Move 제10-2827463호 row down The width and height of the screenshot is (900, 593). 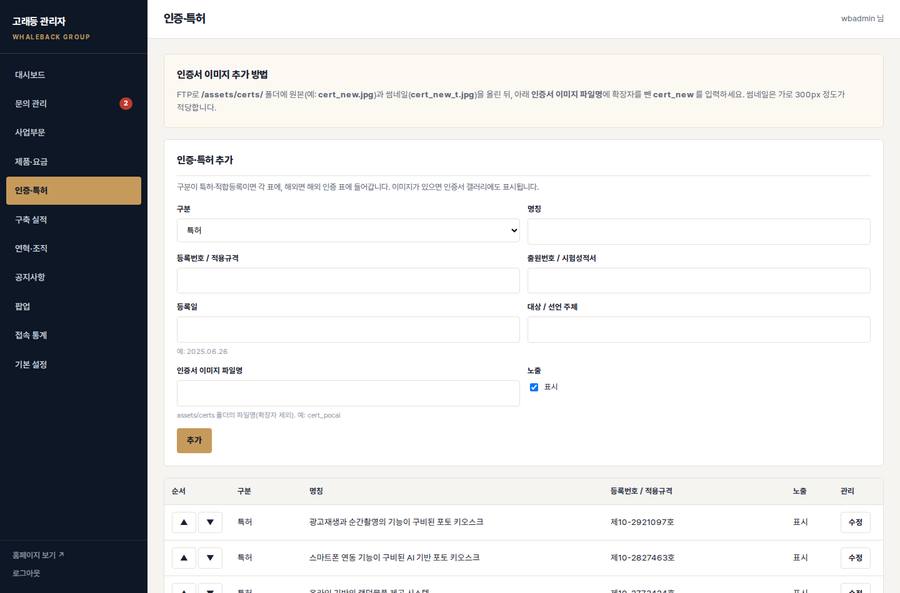tap(210, 558)
